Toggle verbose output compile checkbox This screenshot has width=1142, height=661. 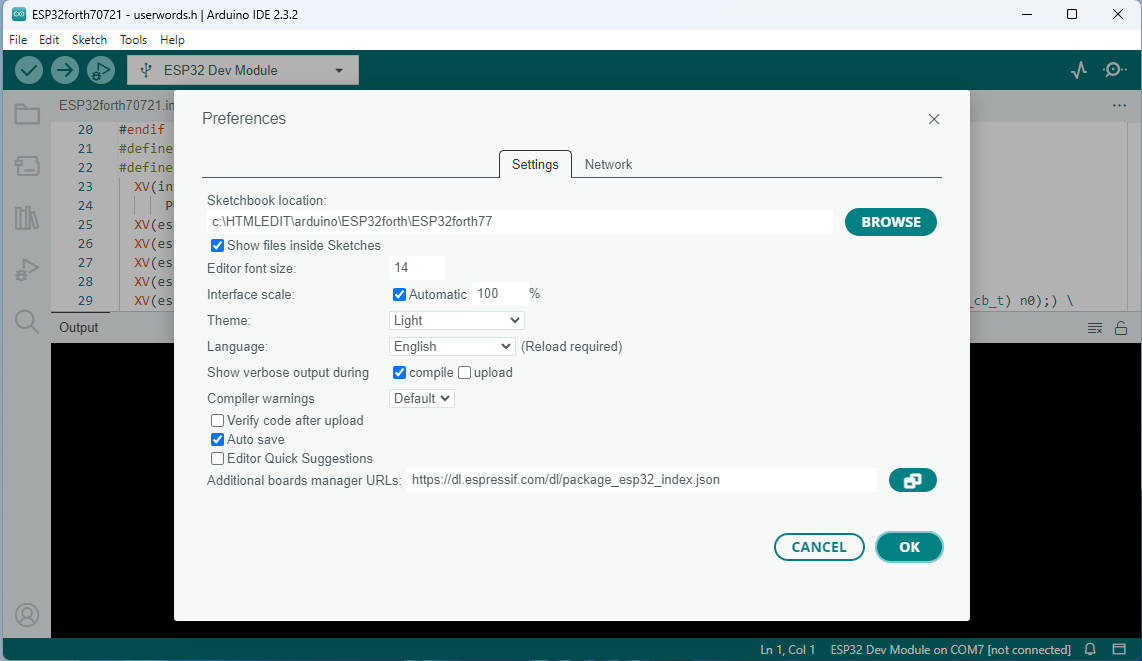click(399, 373)
